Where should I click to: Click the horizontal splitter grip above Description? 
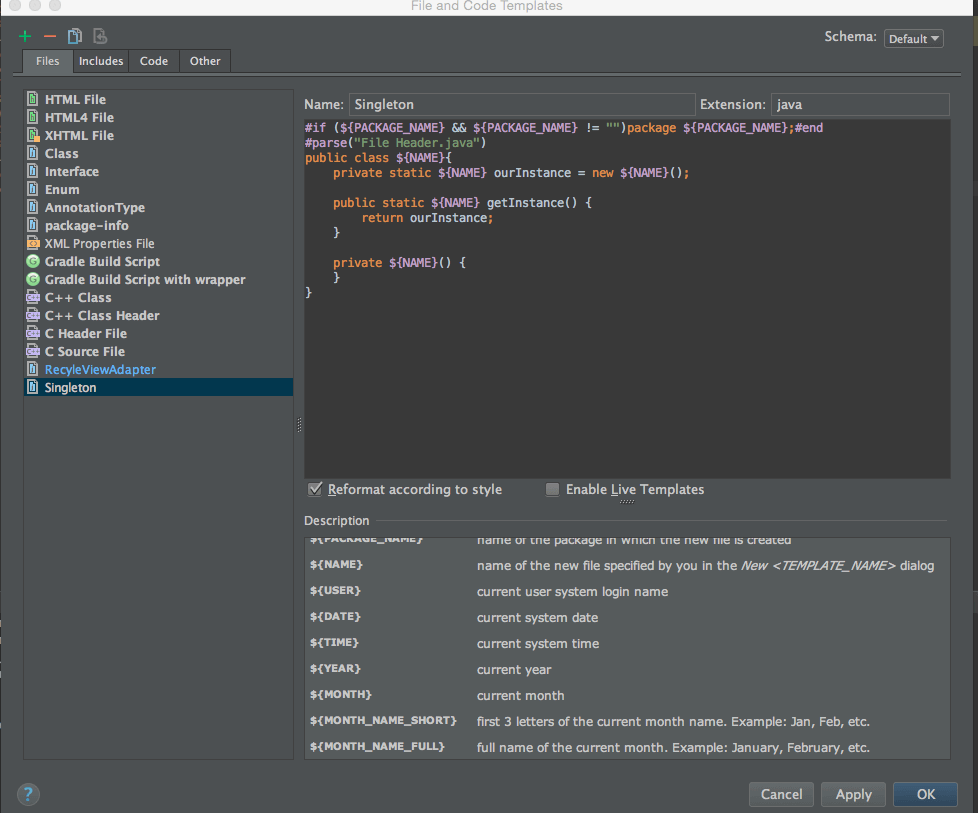coord(627,502)
